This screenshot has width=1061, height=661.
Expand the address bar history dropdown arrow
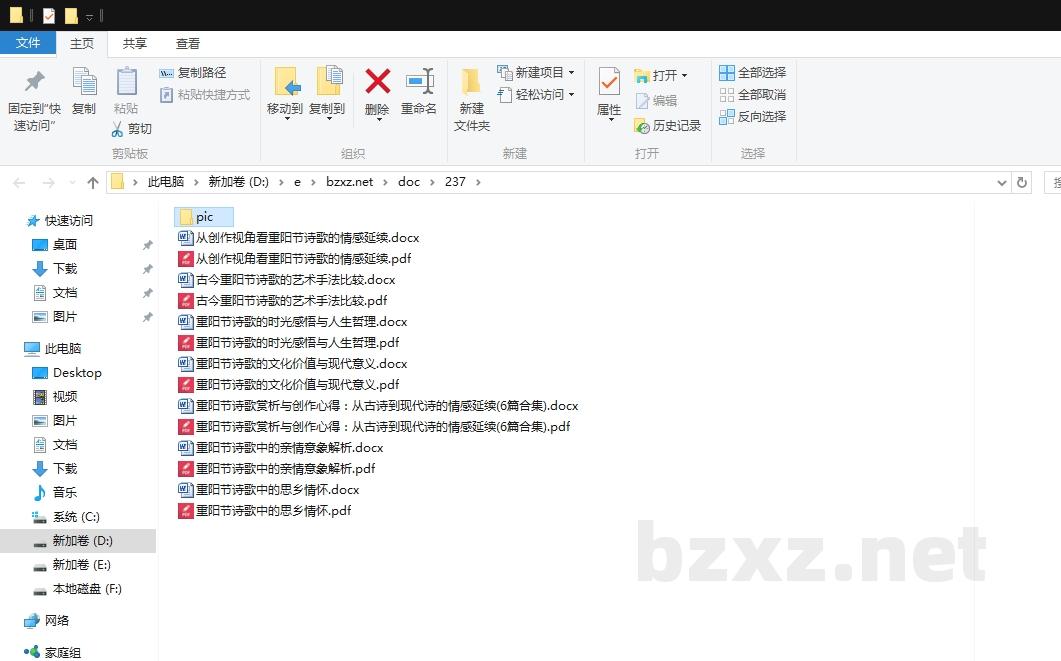1002,182
